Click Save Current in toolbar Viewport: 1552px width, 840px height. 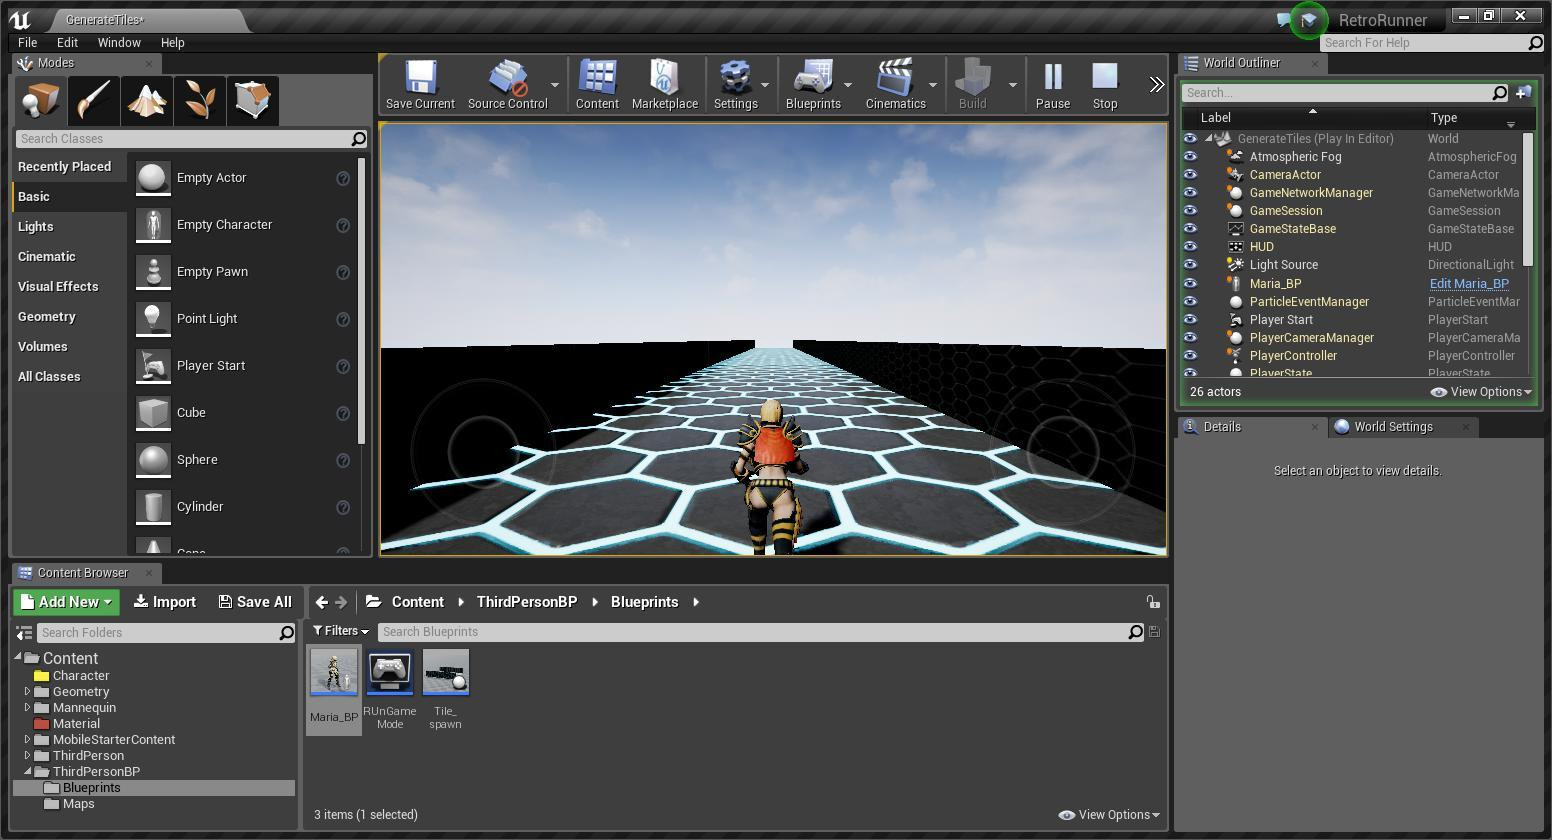click(420, 84)
